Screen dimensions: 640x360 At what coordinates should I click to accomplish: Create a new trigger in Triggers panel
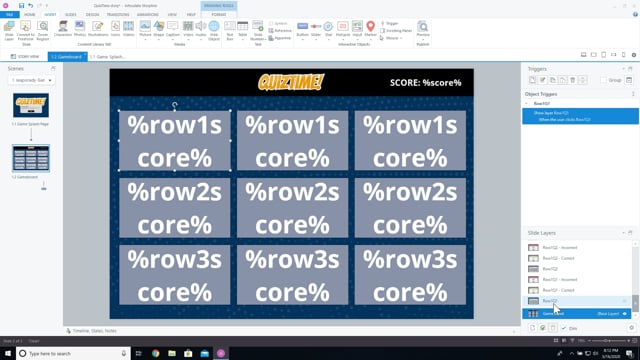pyautogui.click(x=532, y=80)
